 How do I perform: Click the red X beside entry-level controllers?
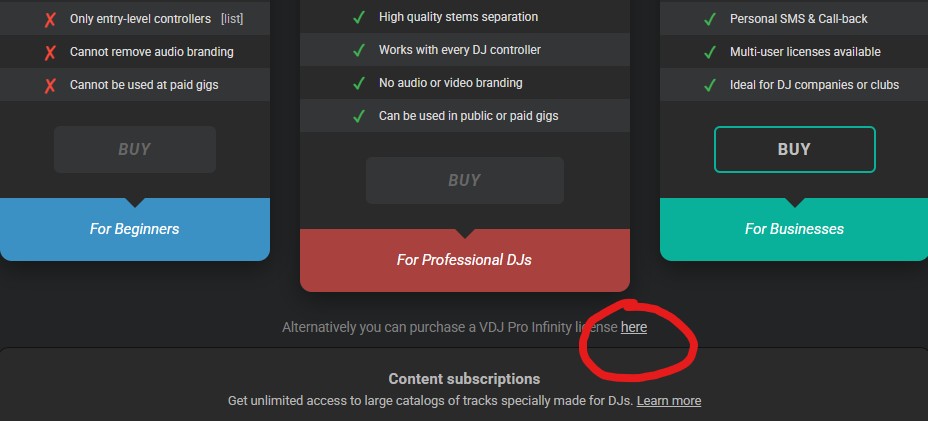pyautogui.click(x=49, y=19)
